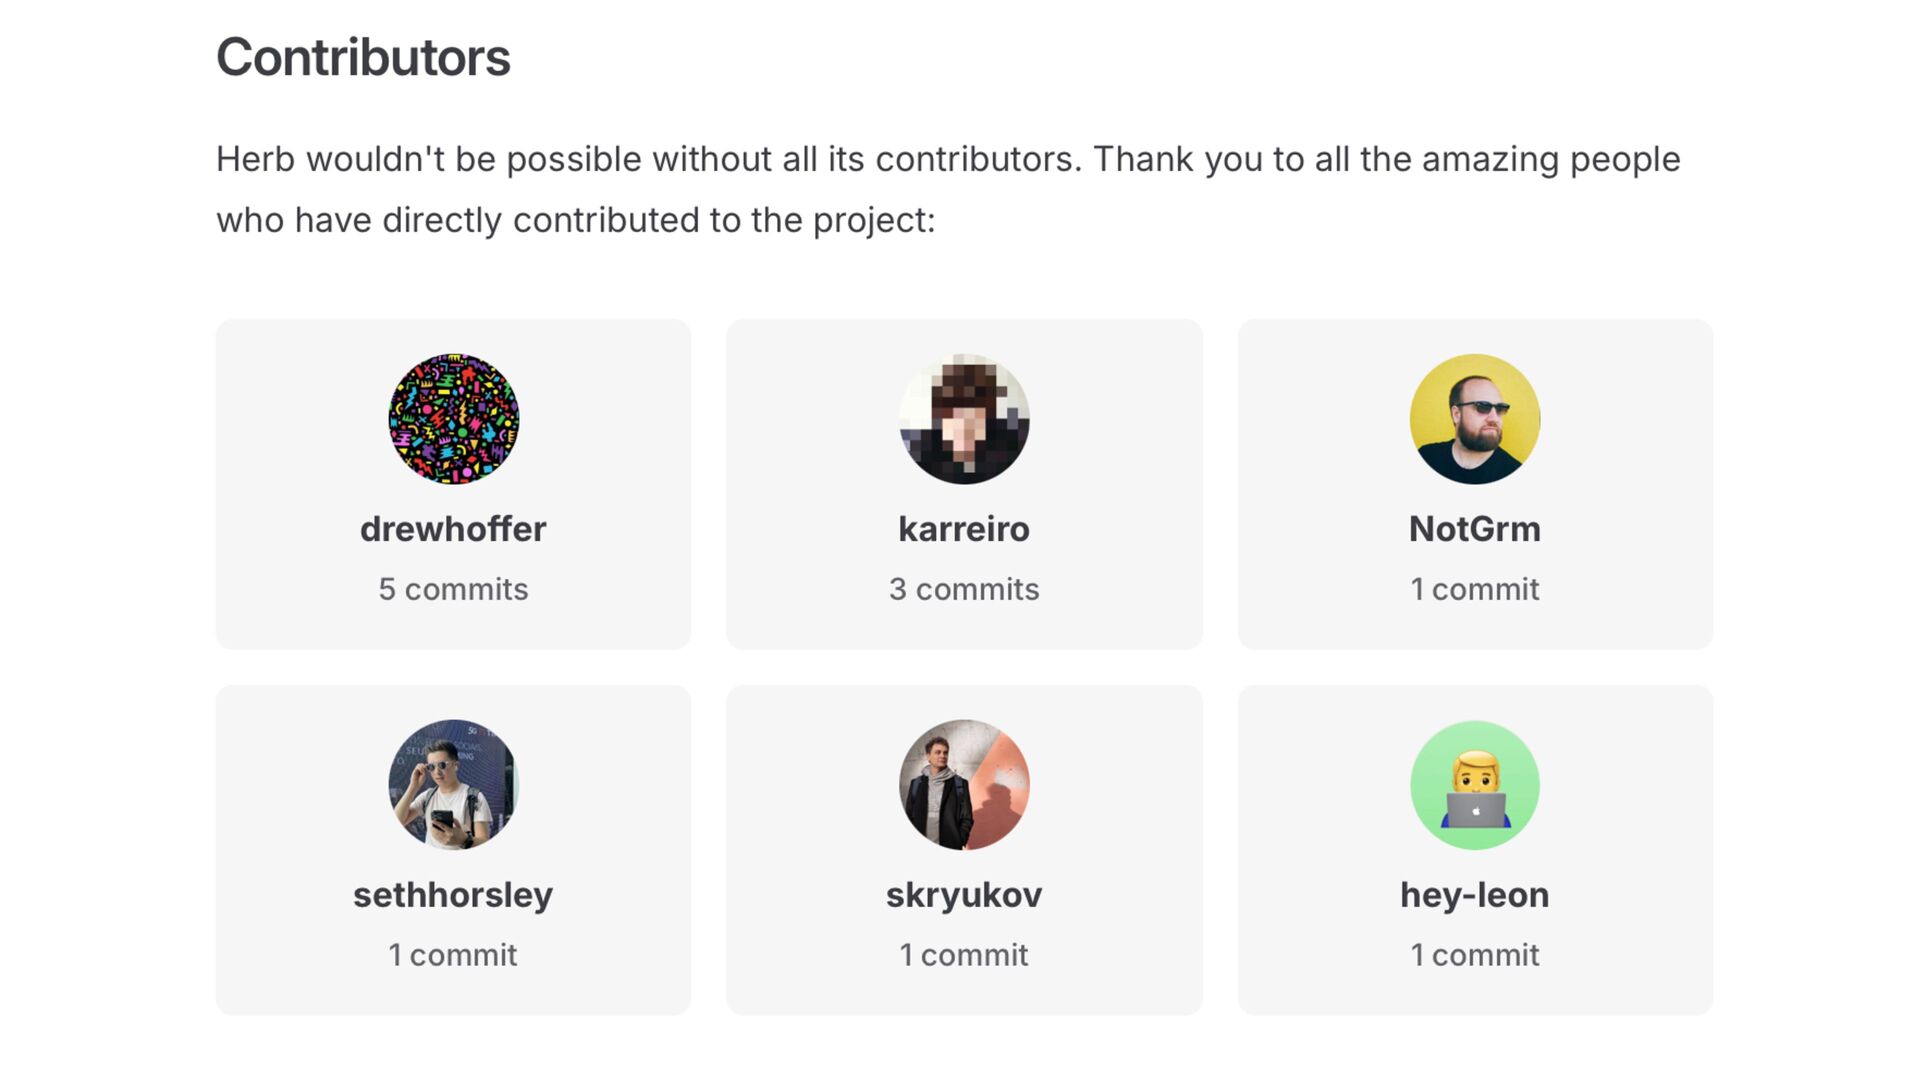Click sethhorsley's 1 commit label
Viewport: 1920px width, 1080px height.
click(x=453, y=955)
